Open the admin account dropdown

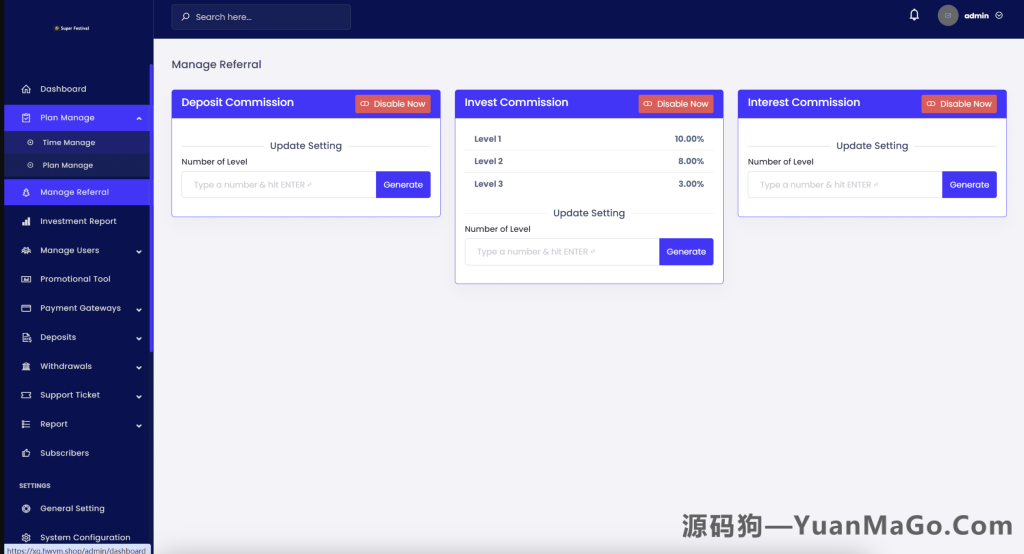coord(999,16)
